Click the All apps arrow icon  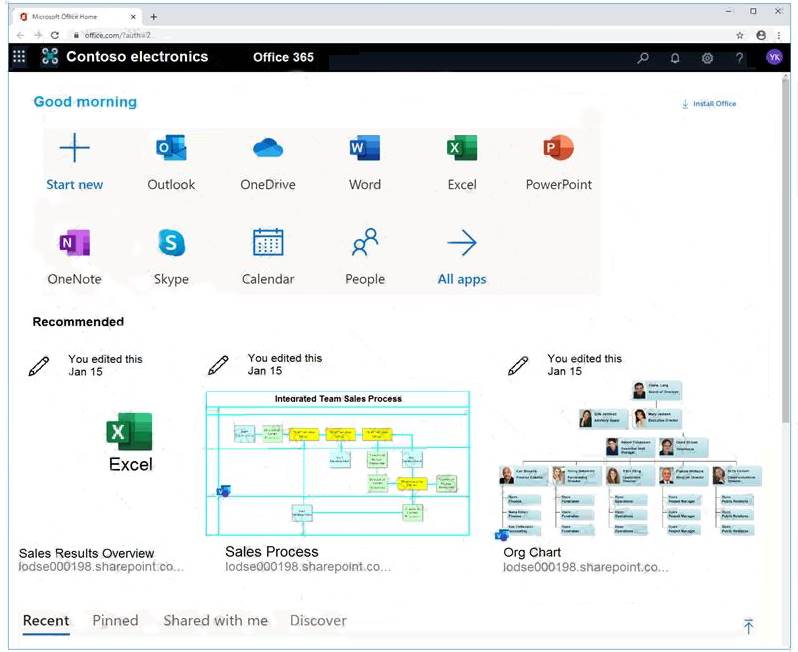(462, 242)
